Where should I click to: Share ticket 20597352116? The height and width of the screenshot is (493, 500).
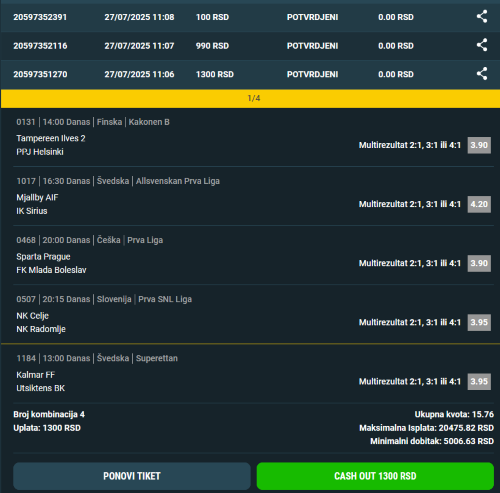click(x=482, y=45)
